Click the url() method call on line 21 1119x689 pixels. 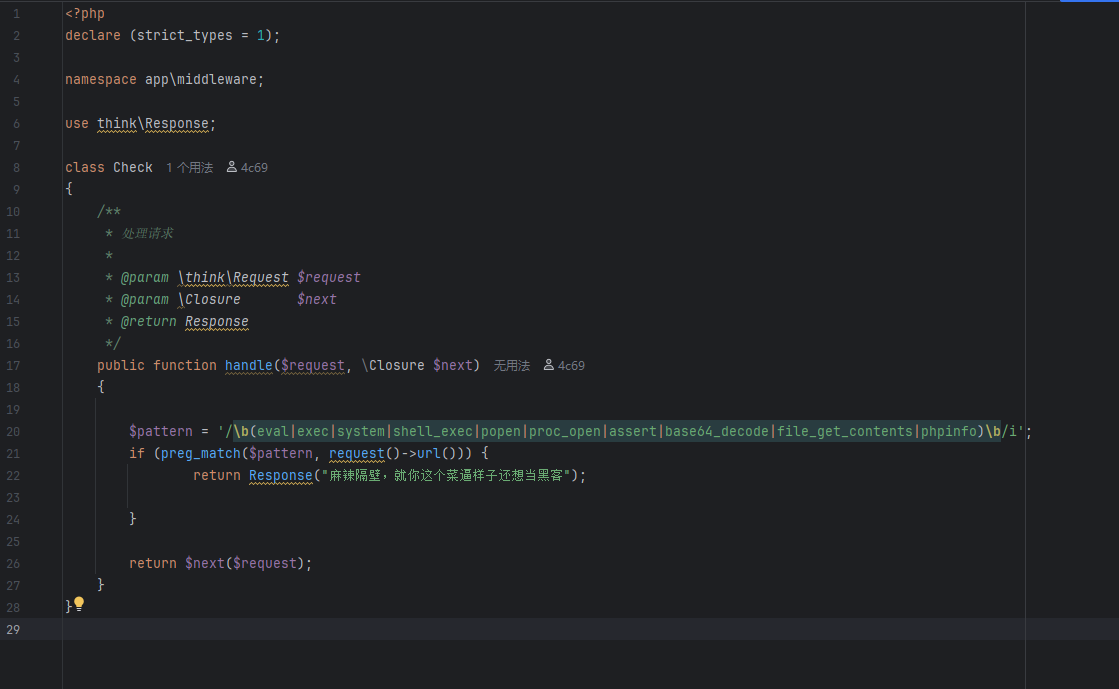coord(428,454)
